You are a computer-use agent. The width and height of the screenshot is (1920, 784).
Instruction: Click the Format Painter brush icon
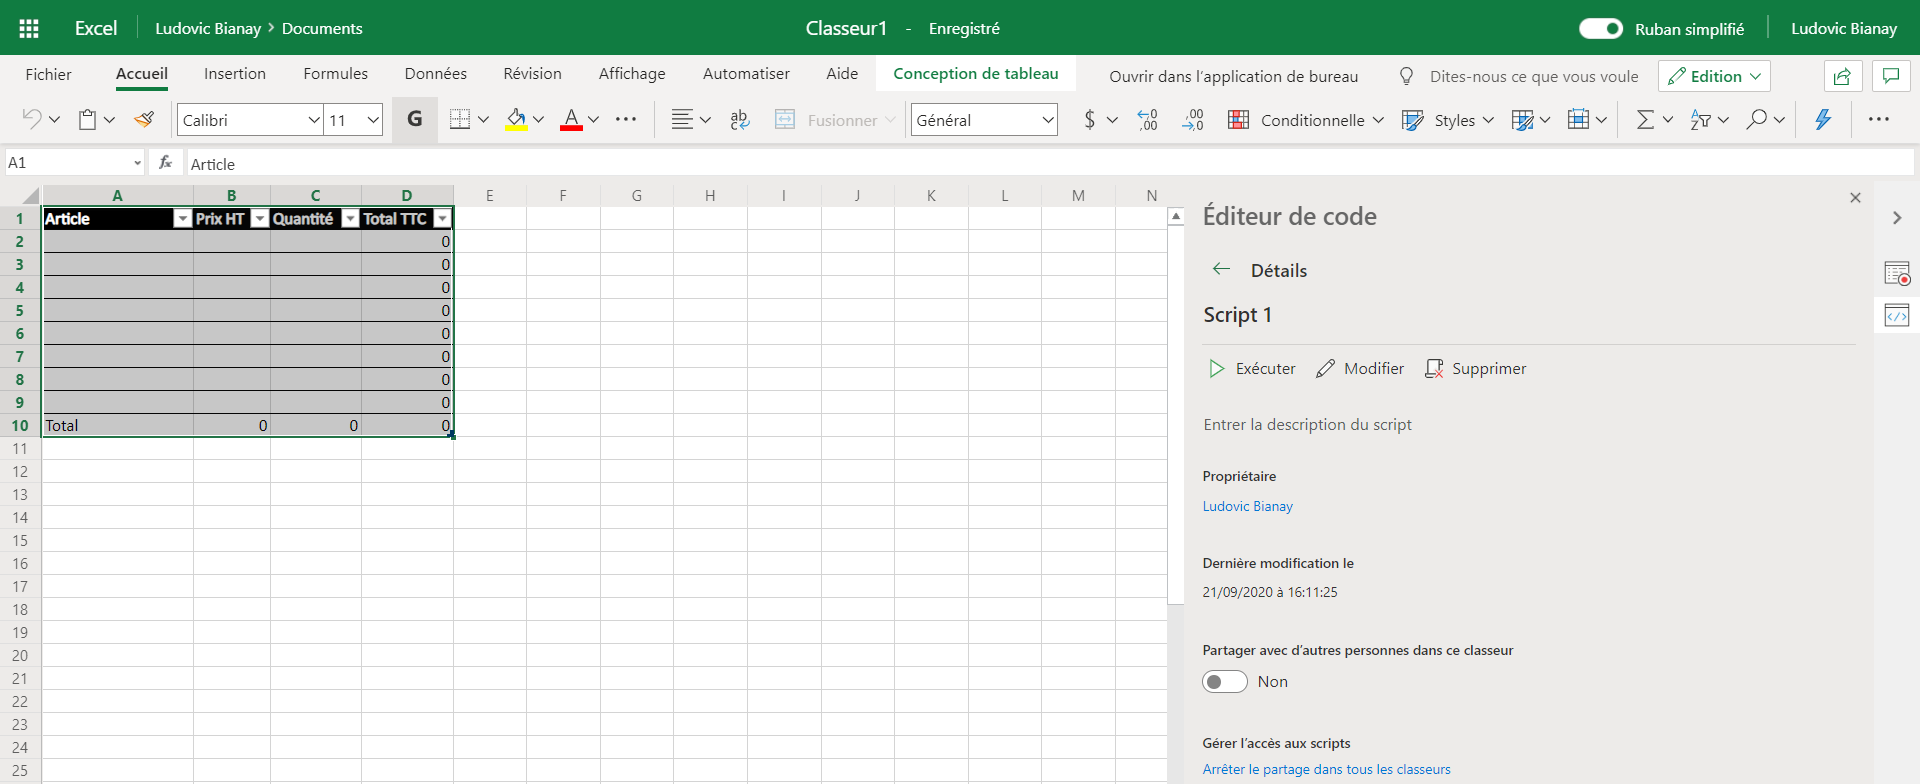tap(144, 120)
